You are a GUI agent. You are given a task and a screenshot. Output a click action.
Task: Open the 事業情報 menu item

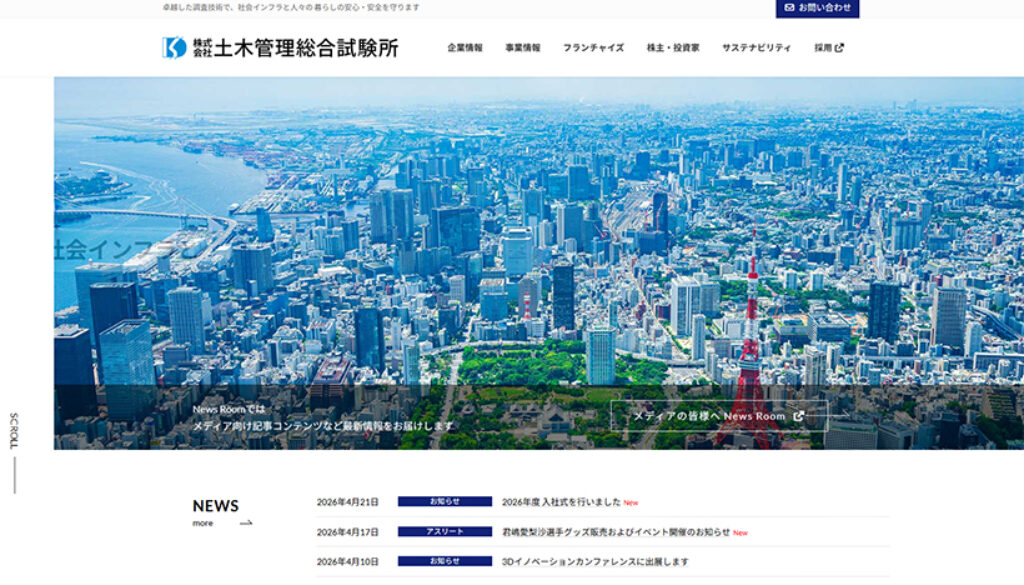[x=522, y=45]
